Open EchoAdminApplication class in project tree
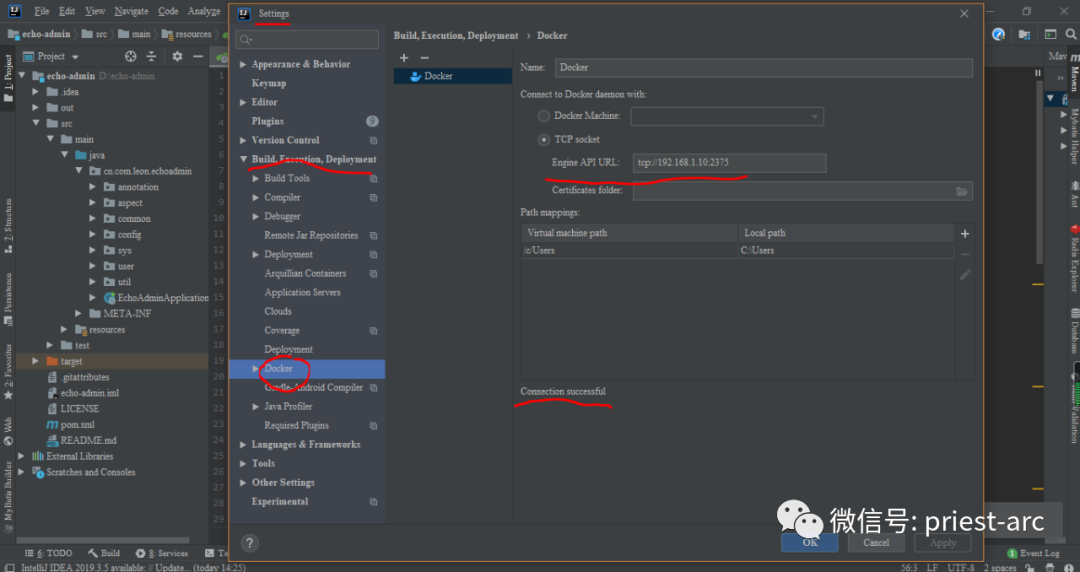Image resolution: width=1080 pixels, height=572 pixels. [156, 298]
